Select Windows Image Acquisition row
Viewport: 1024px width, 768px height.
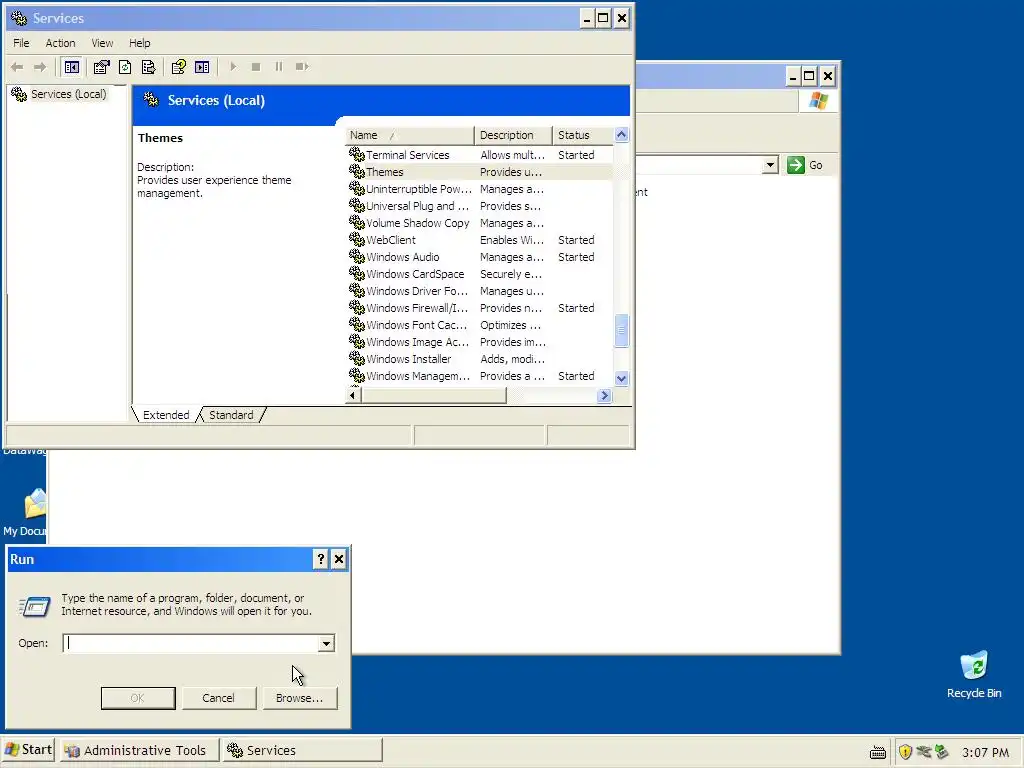click(479, 342)
